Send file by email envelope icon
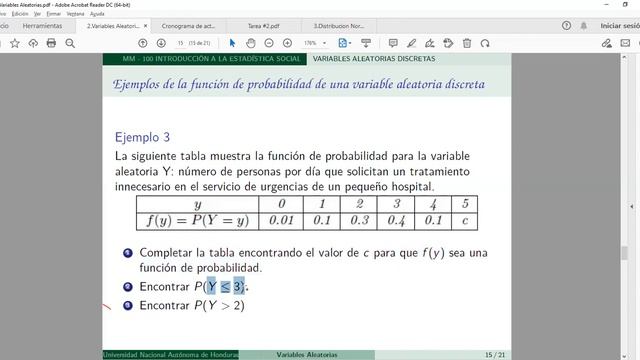This screenshot has height=360, width=640. click(625, 43)
